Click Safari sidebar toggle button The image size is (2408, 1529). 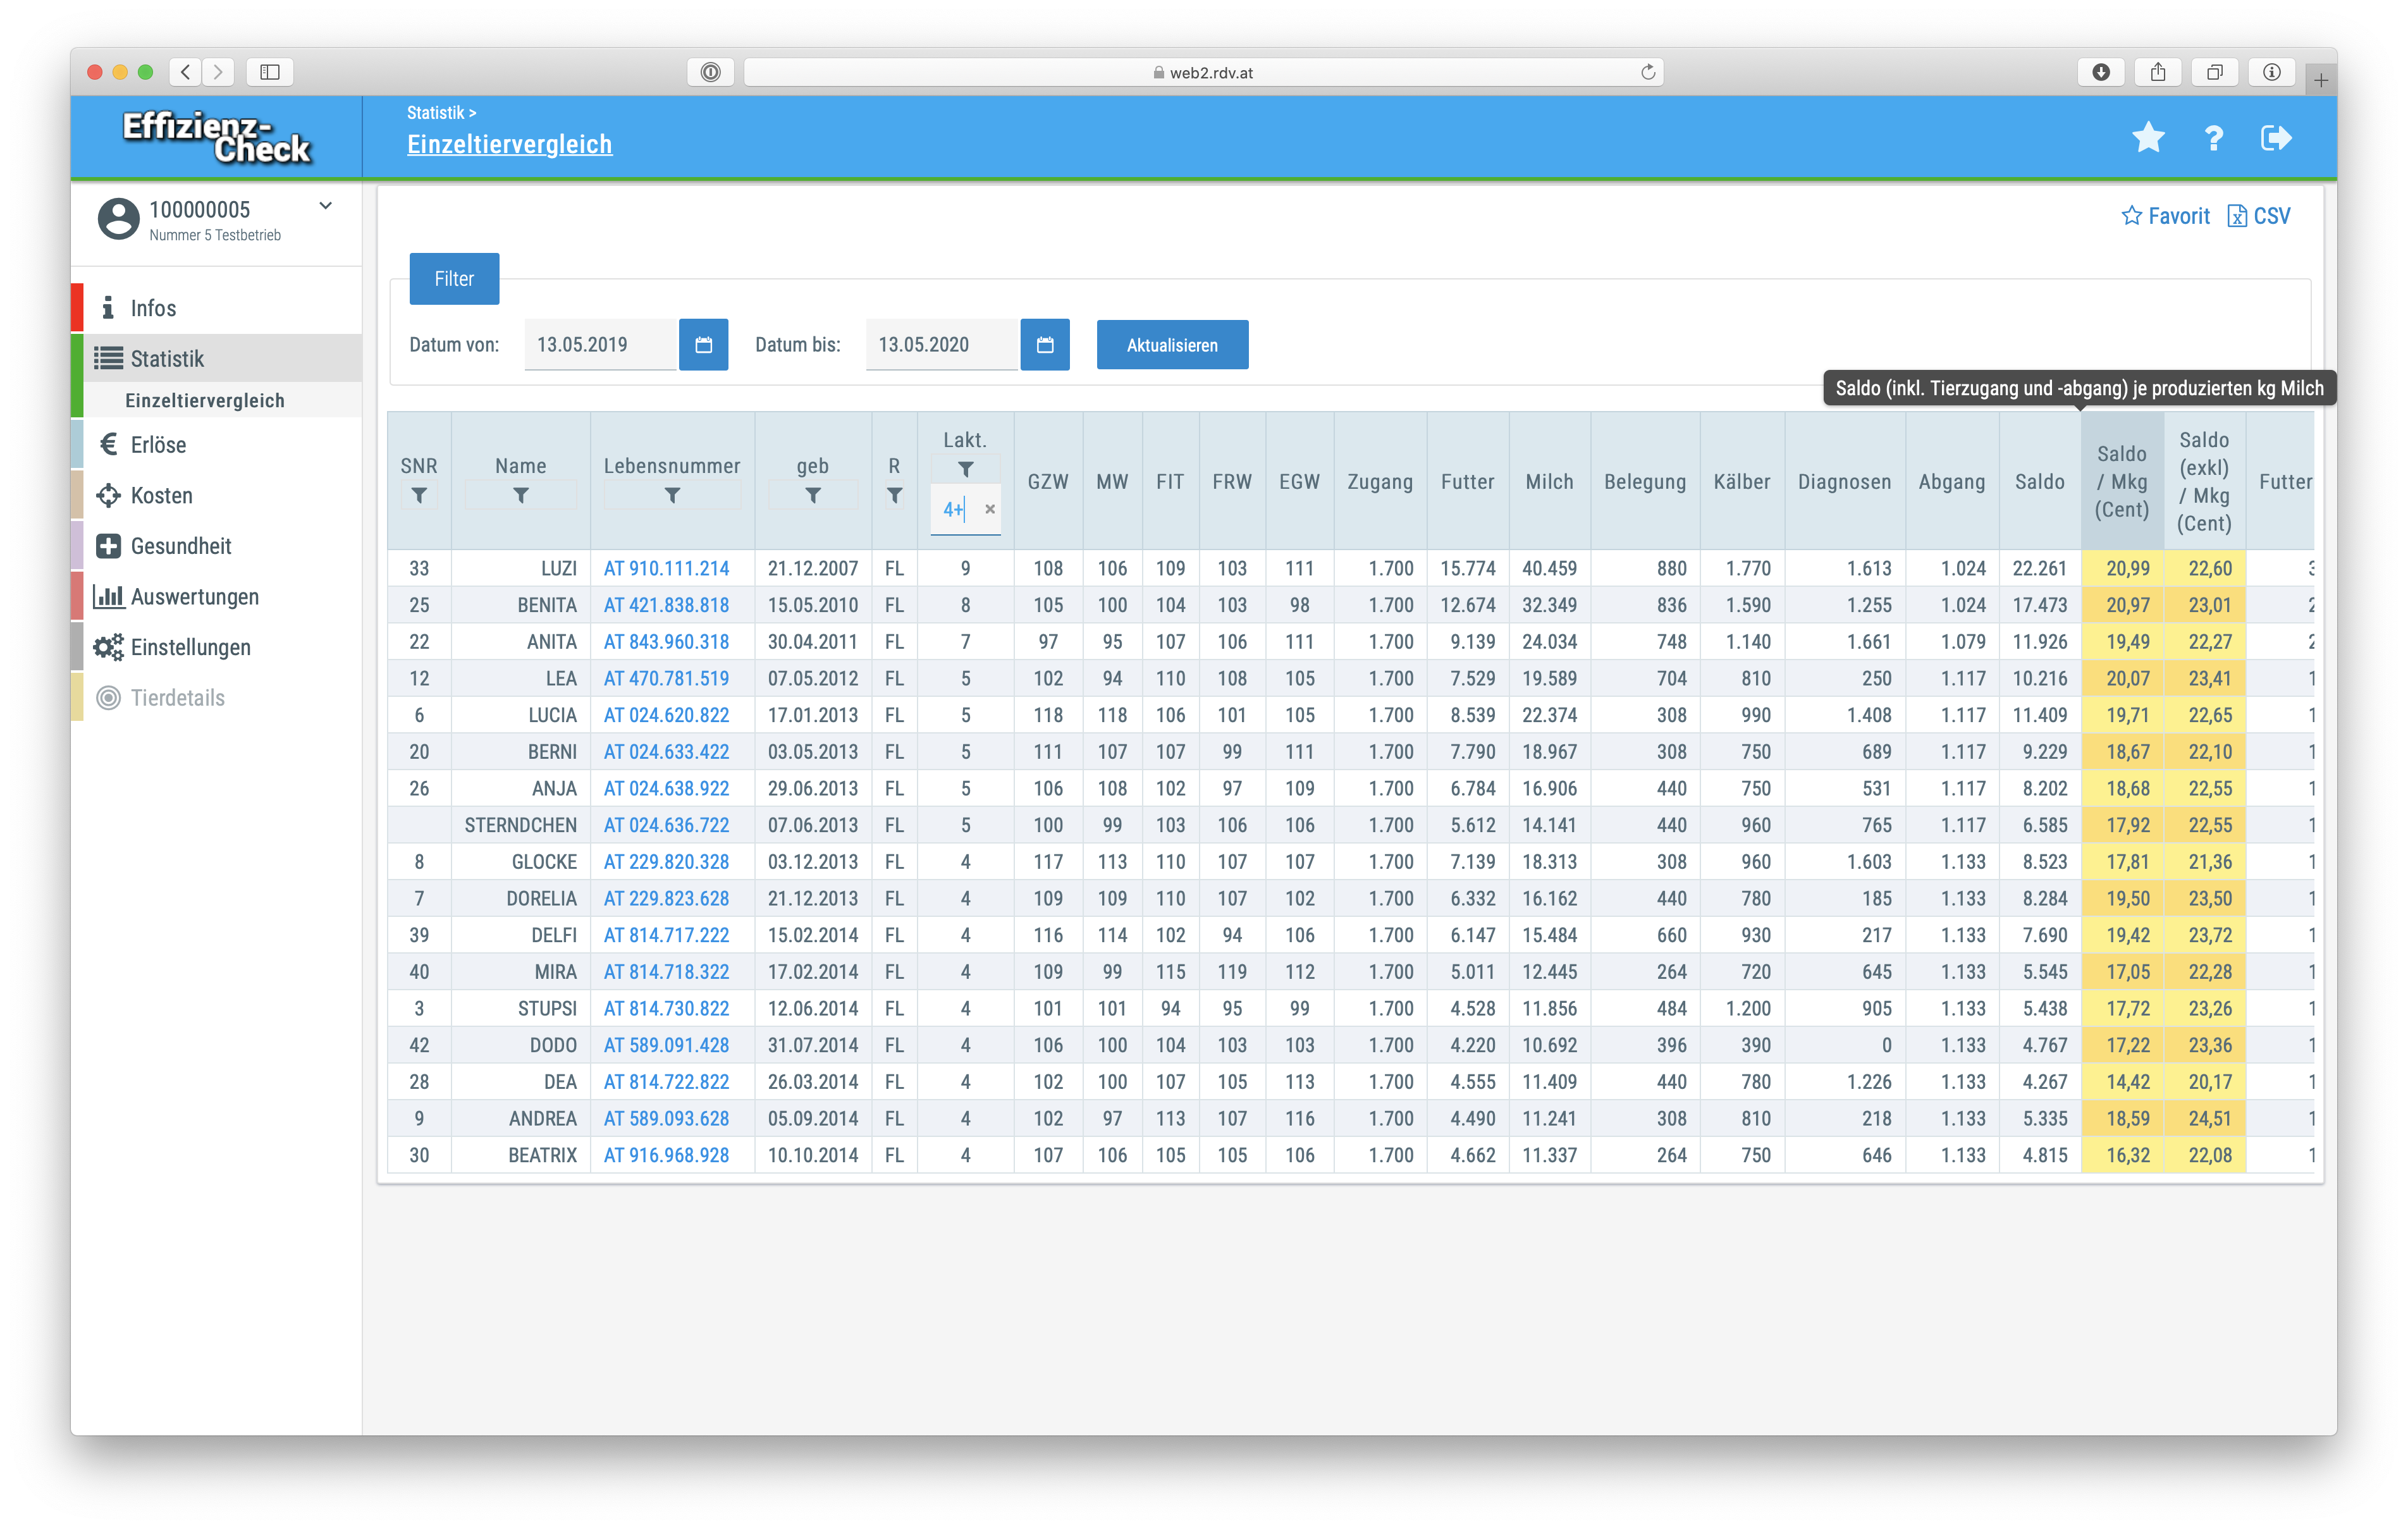pos(270,72)
